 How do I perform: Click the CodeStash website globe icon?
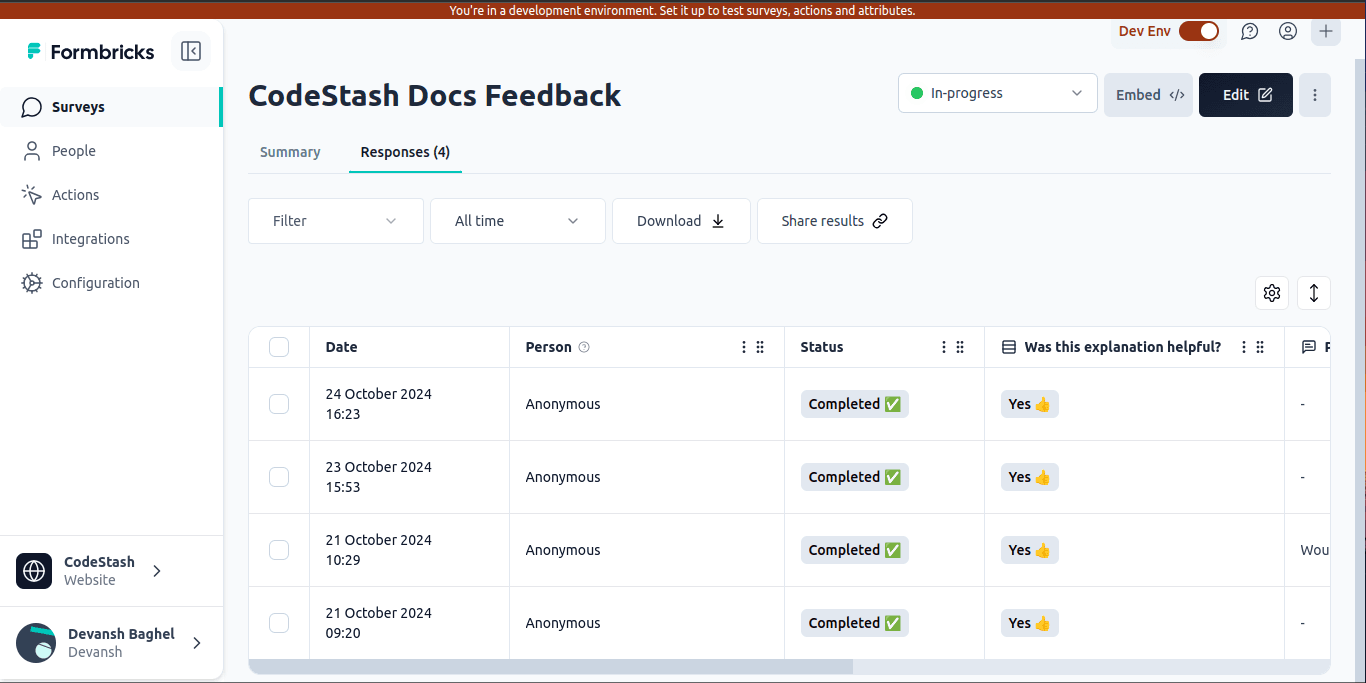coord(34,570)
